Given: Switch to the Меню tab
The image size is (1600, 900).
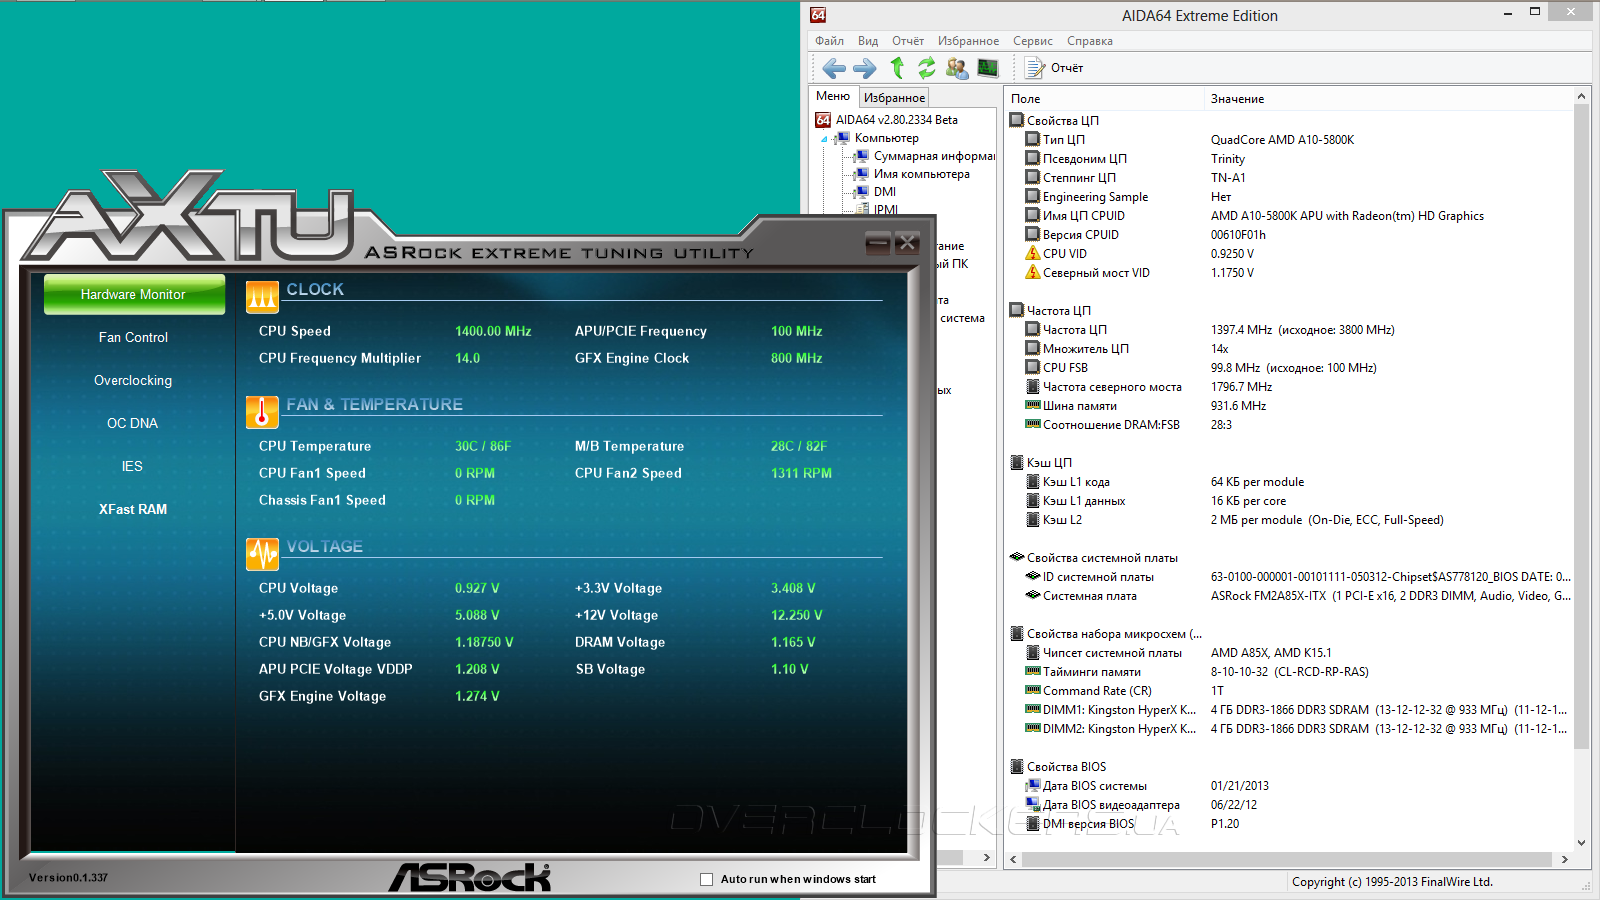Looking at the screenshot, I should click(x=833, y=96).
